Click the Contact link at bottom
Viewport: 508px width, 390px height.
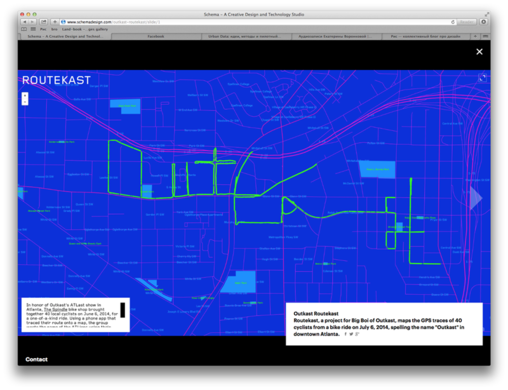click(x=36, y=359)
